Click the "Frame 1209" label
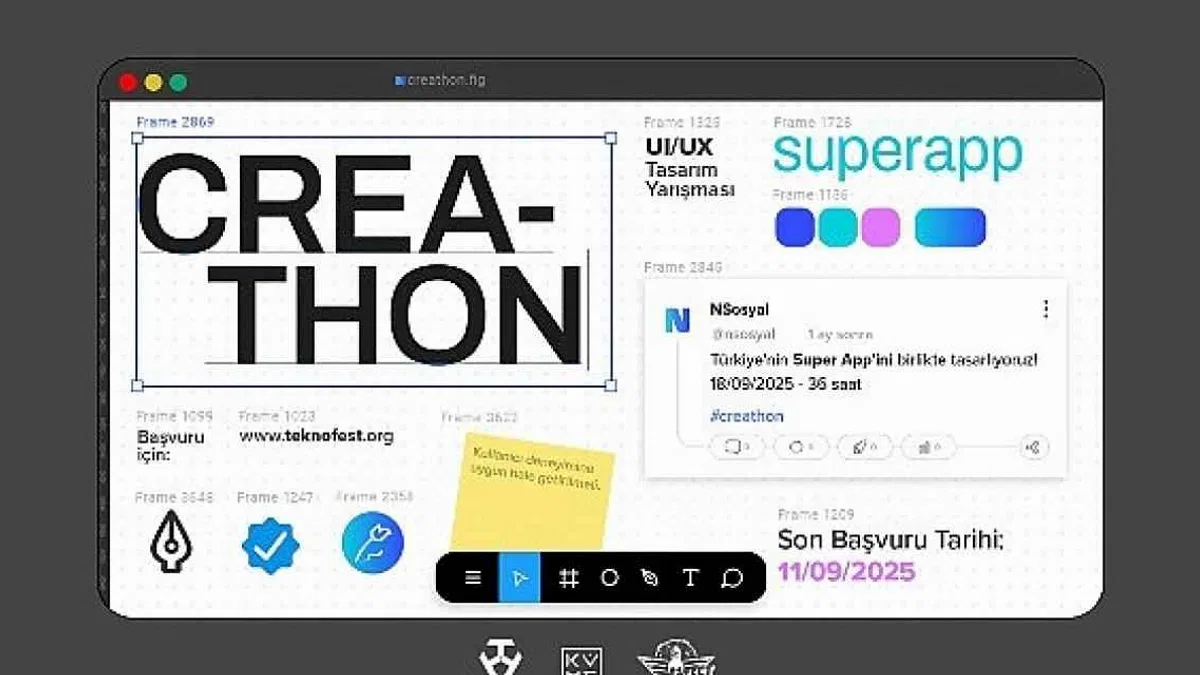The height and width of the screenshot is (675, 1200). [816, 514]
